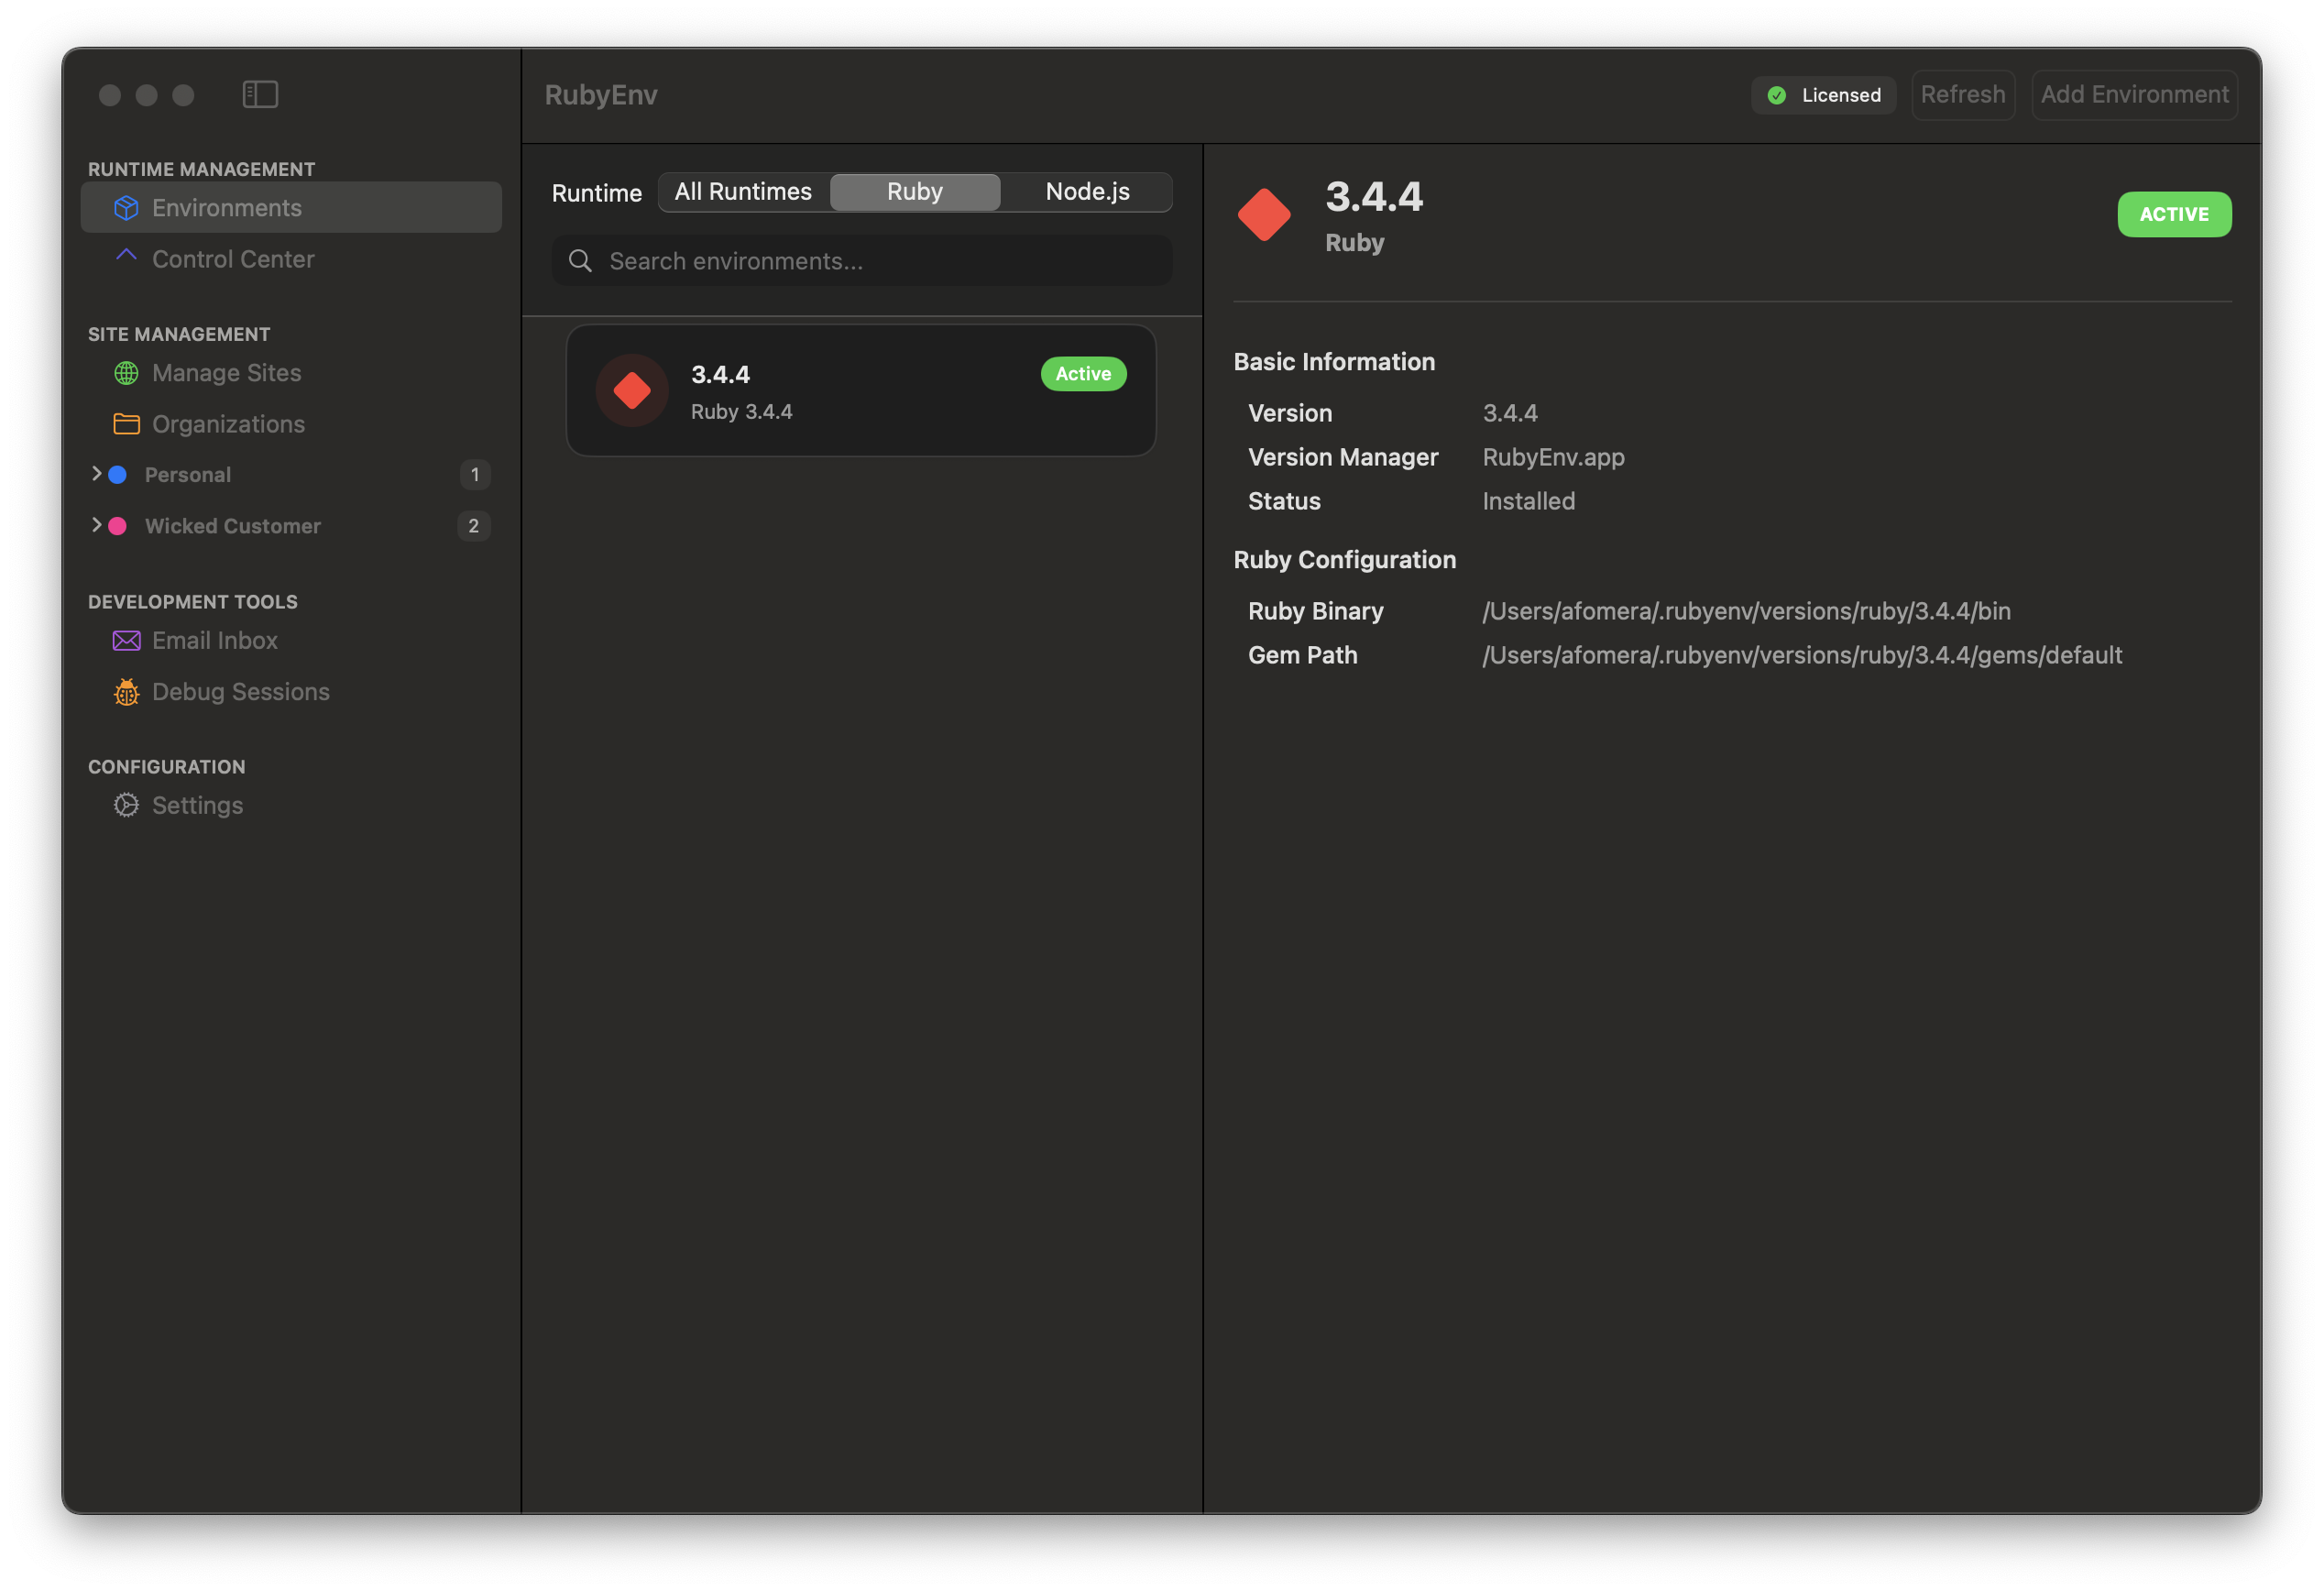
Task: Click the Debug Sessions bug icon
Action: [x=126, y=692]
